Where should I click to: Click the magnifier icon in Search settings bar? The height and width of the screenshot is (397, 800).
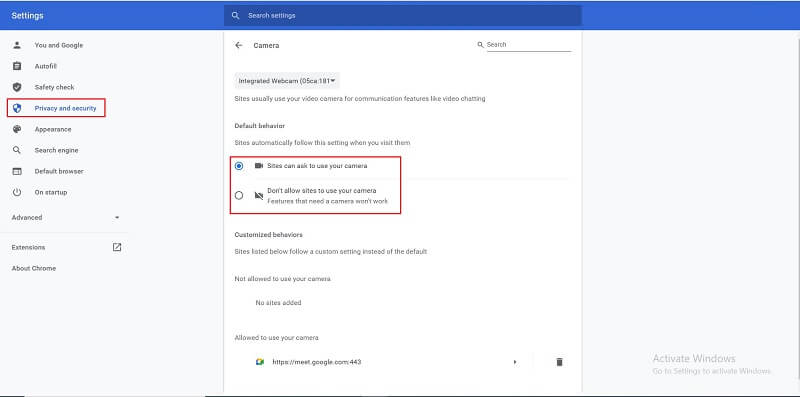(235, 15)
